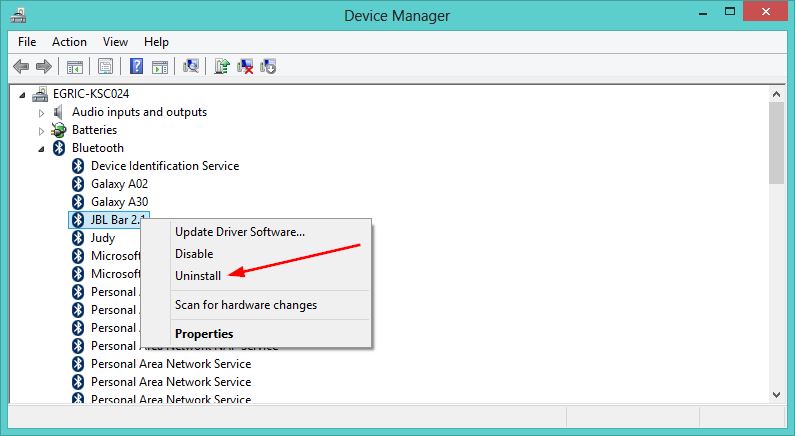Click the Uninstall device toolbar icon (red X)
This screenshot has width=795, height=436.
coord(244,67)
